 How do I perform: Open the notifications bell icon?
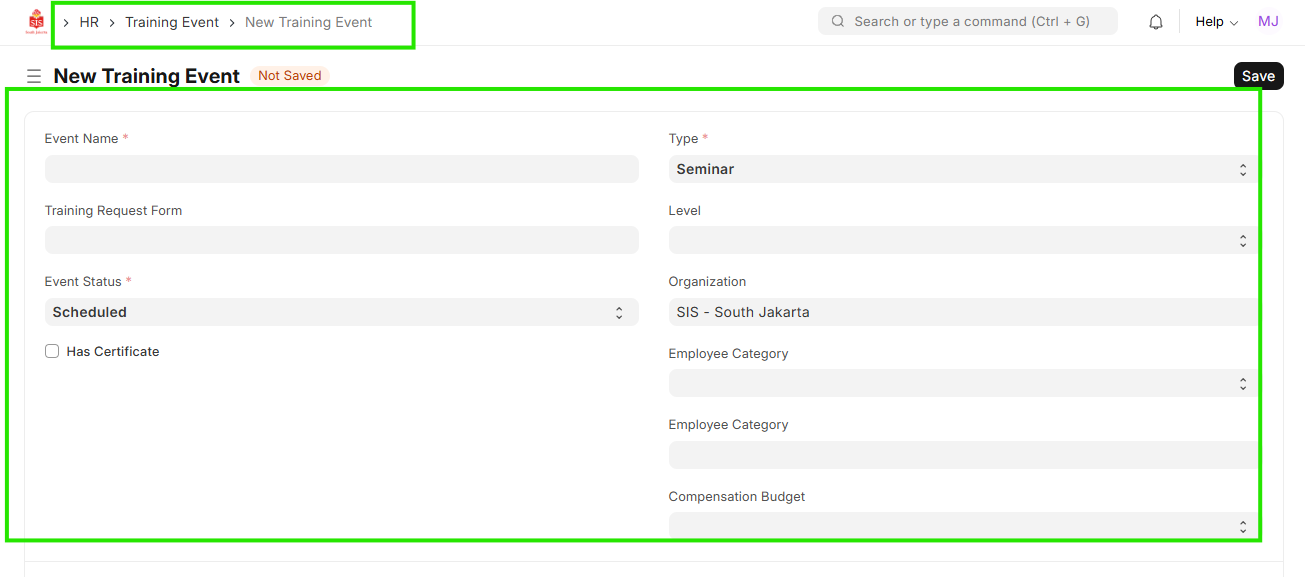pyautogui.click(x=1156, y=22)
